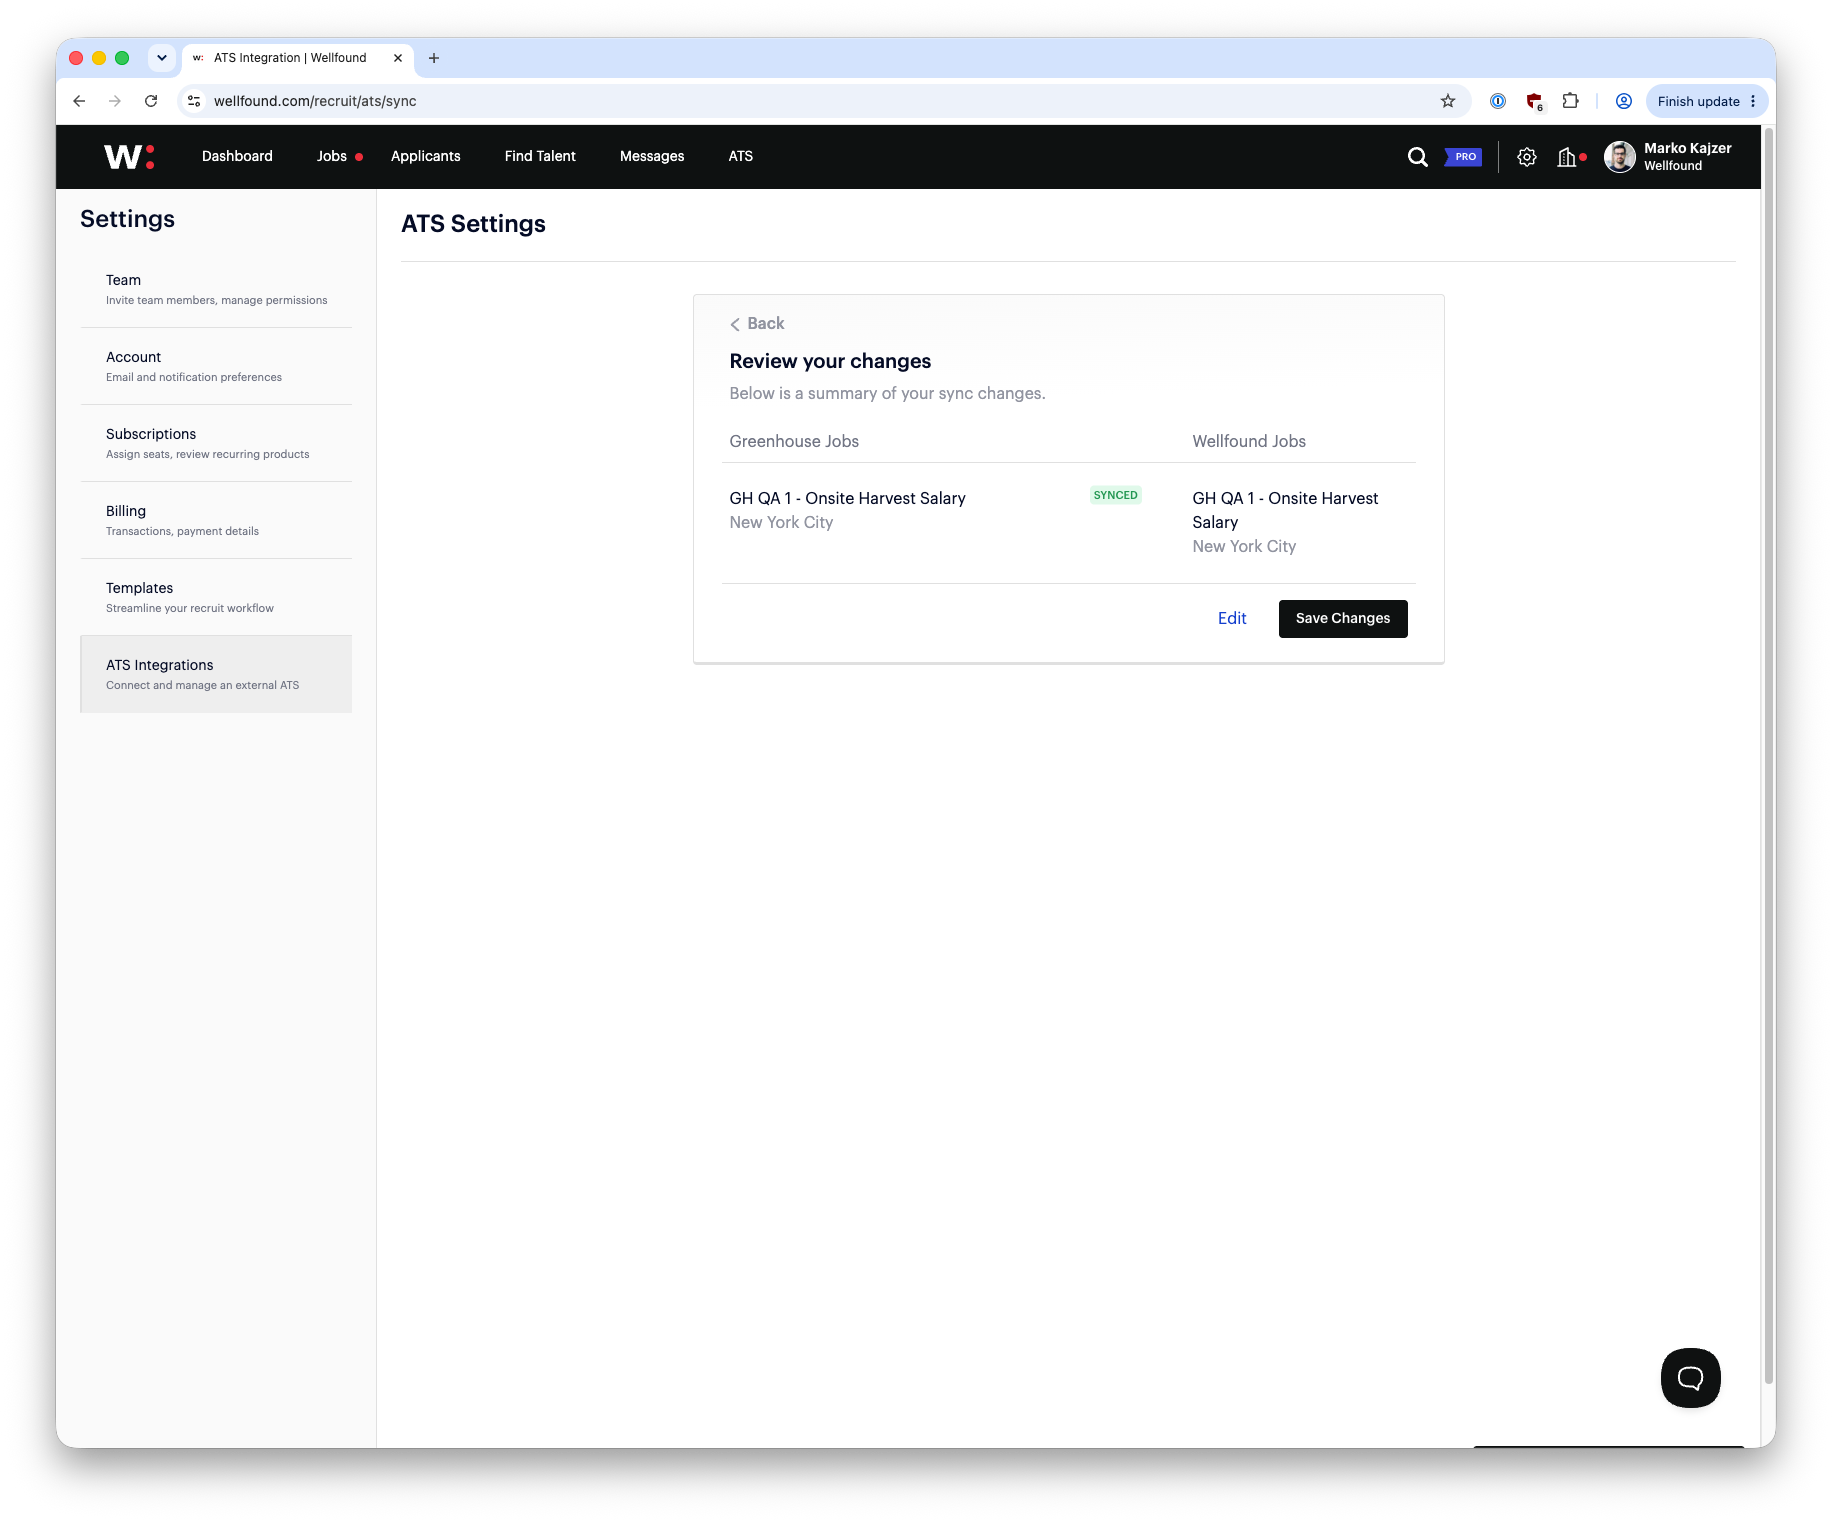The height and width of the screenshot is (1522, 1832).
Task: Select Billing settings section
Action: click(216, 520)
